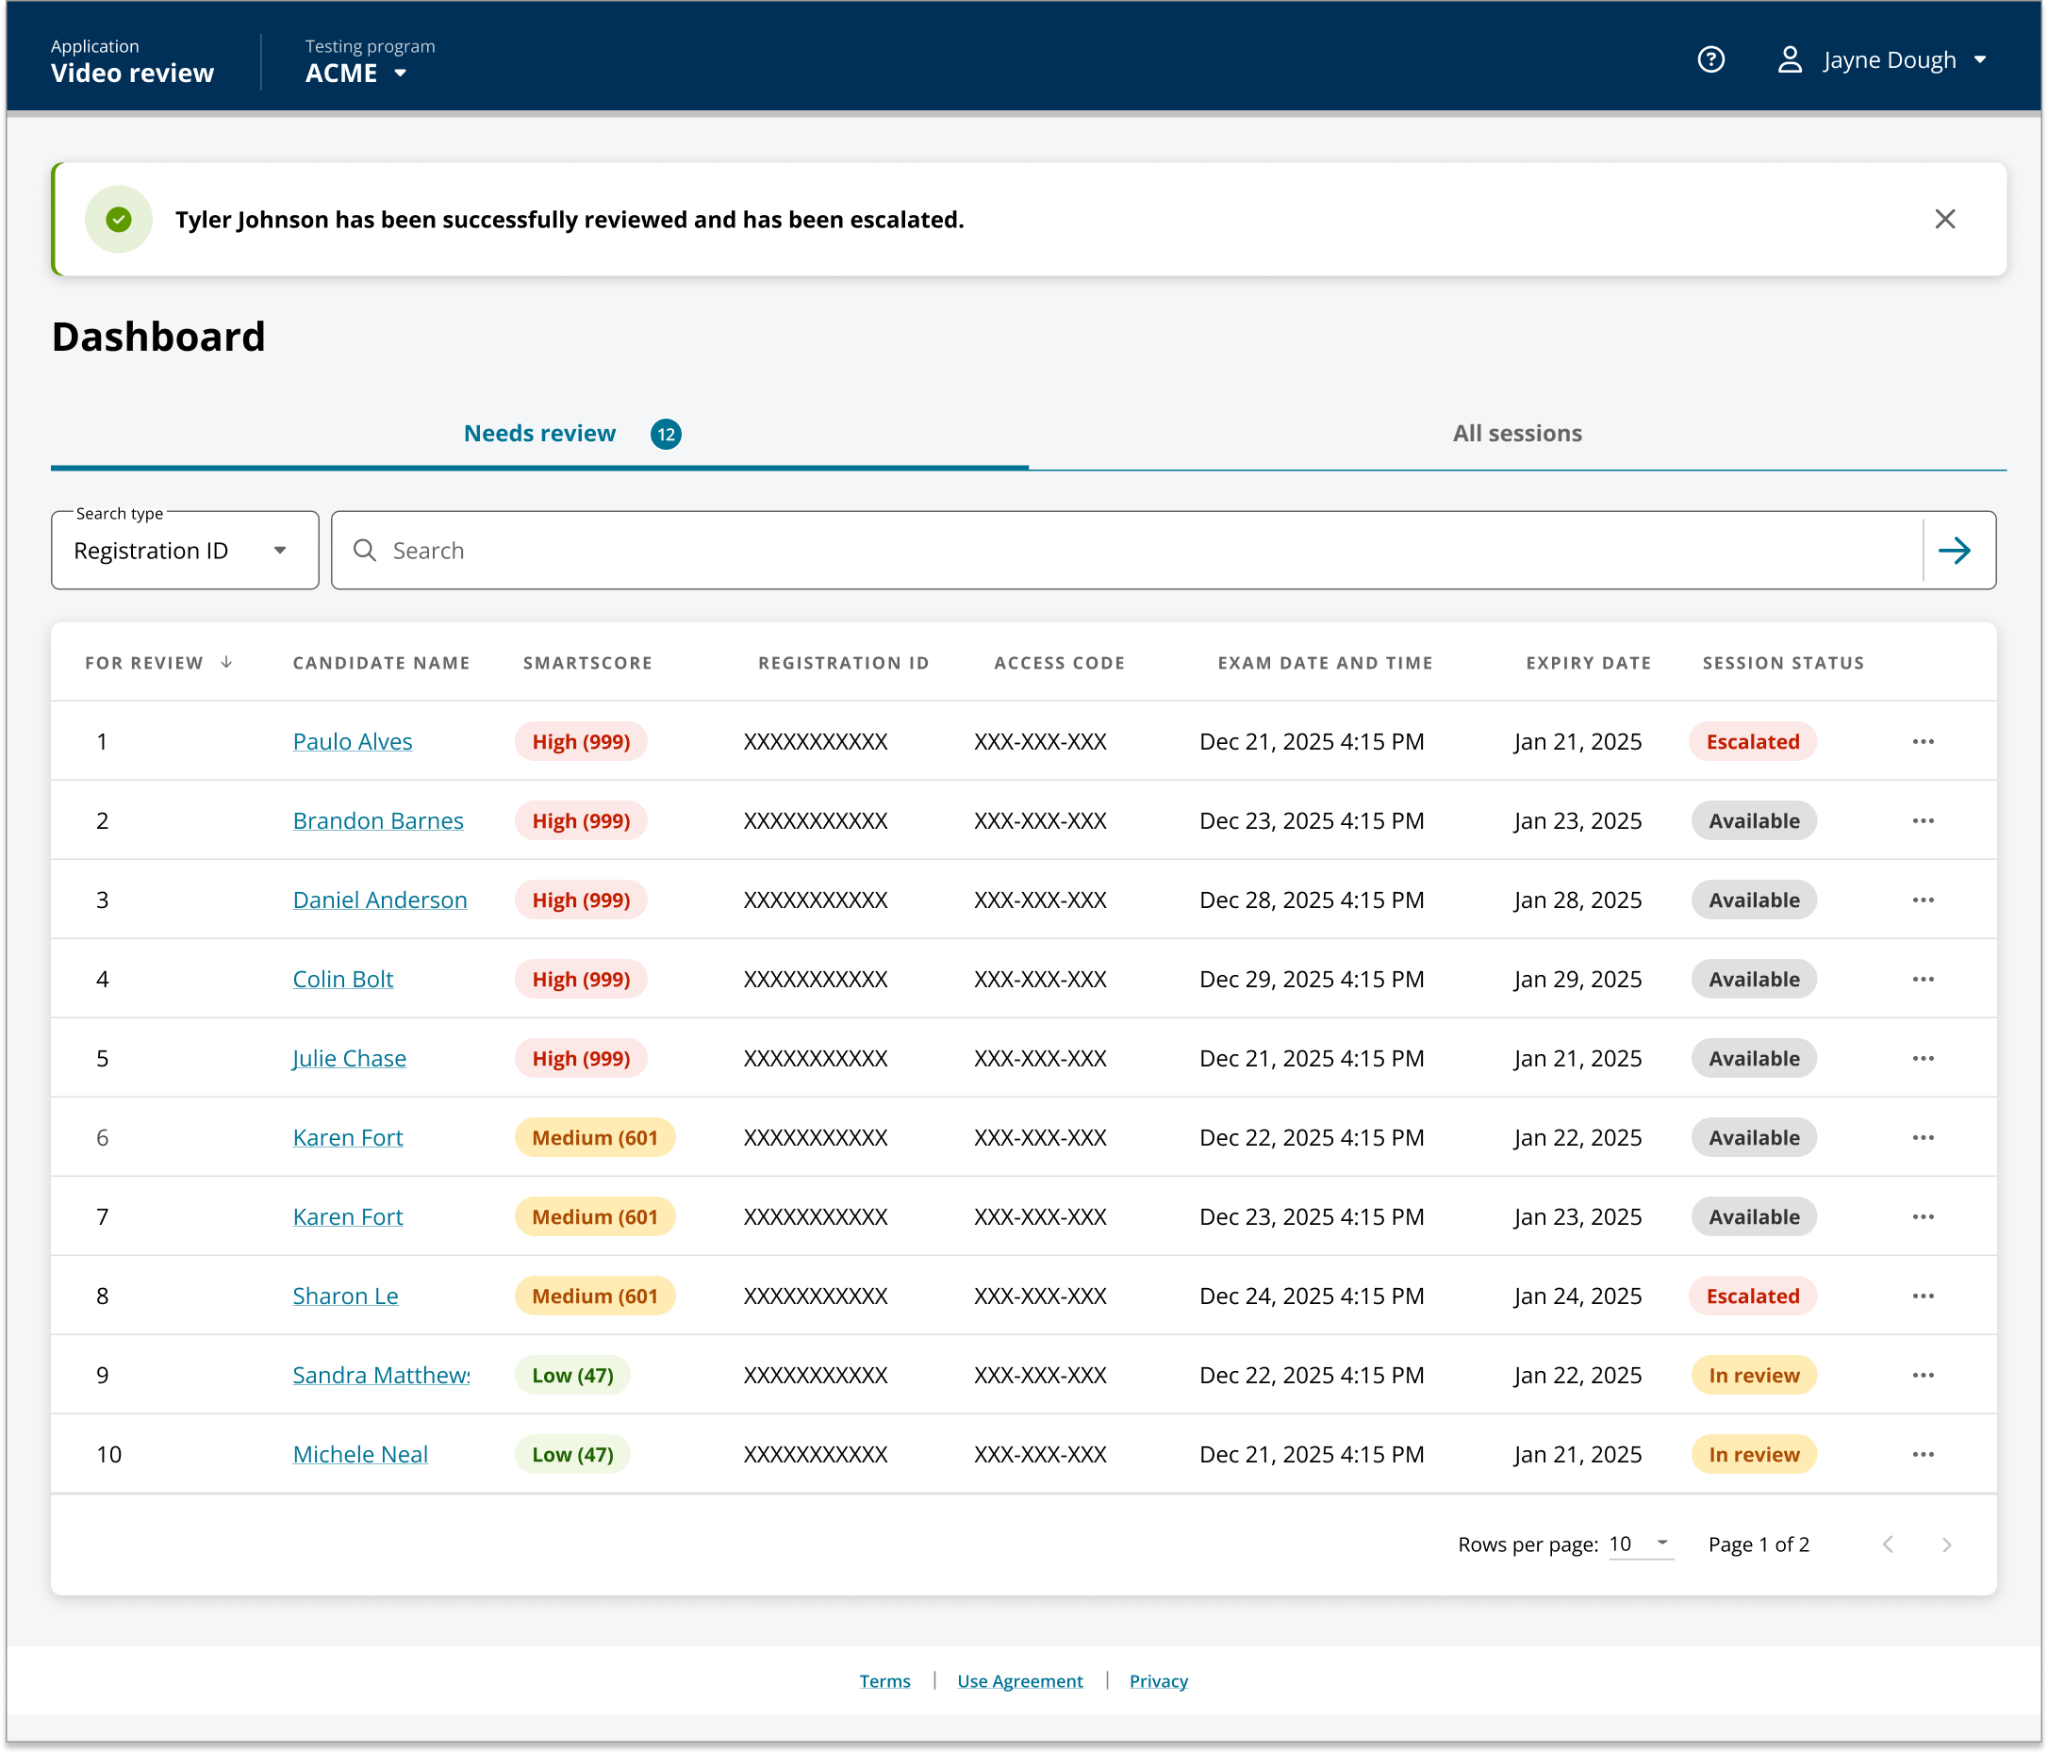Go to the next table page

pos(1946,1545)
